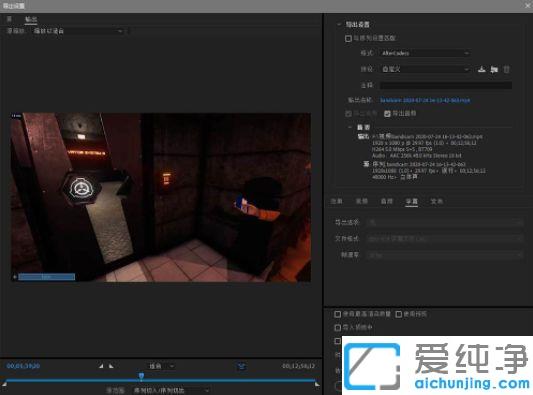Select the underlined captions tab
Viewport: 533px width, 395px height.
click(x=411, y=201)
